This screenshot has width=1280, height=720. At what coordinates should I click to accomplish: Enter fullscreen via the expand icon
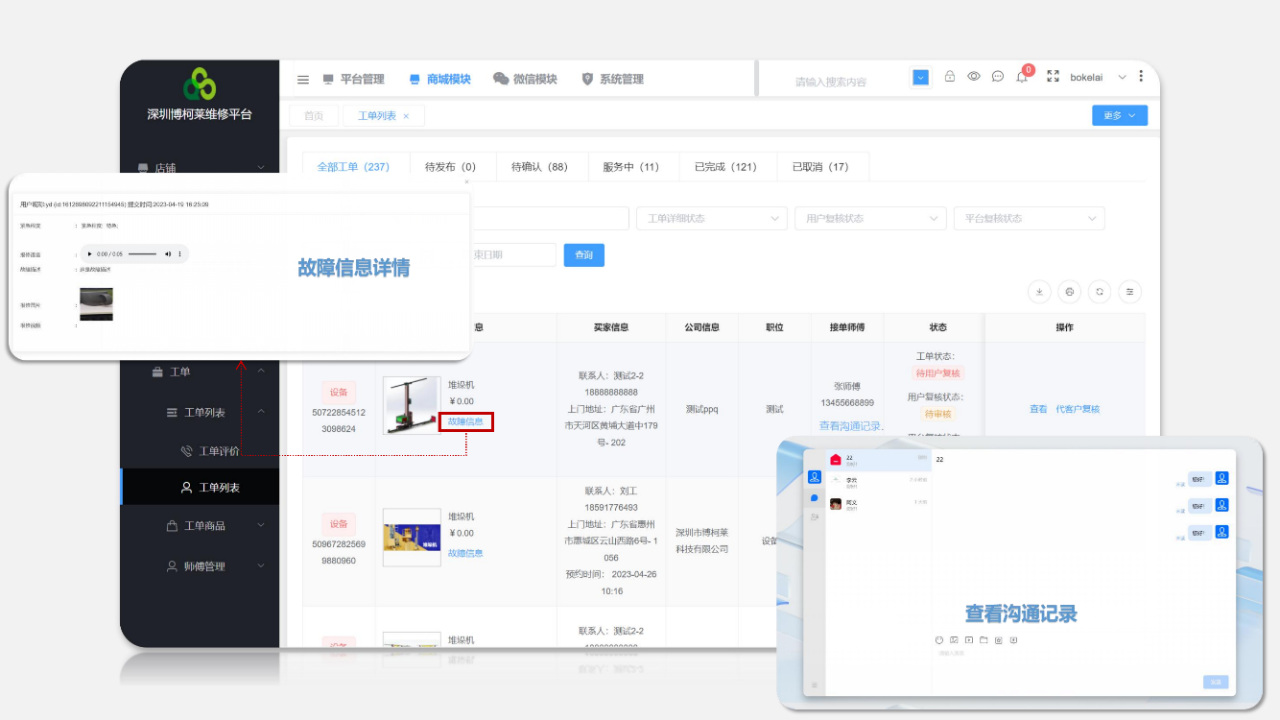pyautogui.click(x=1052, y=77)
